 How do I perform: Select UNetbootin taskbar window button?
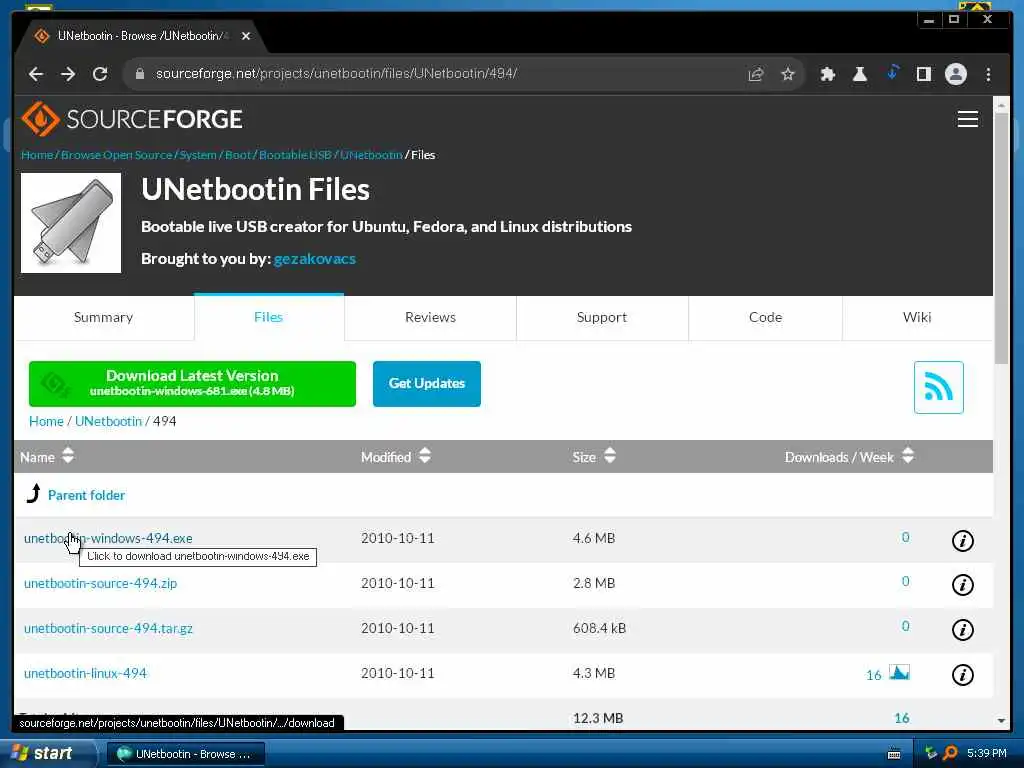click(x=185, y=754)
